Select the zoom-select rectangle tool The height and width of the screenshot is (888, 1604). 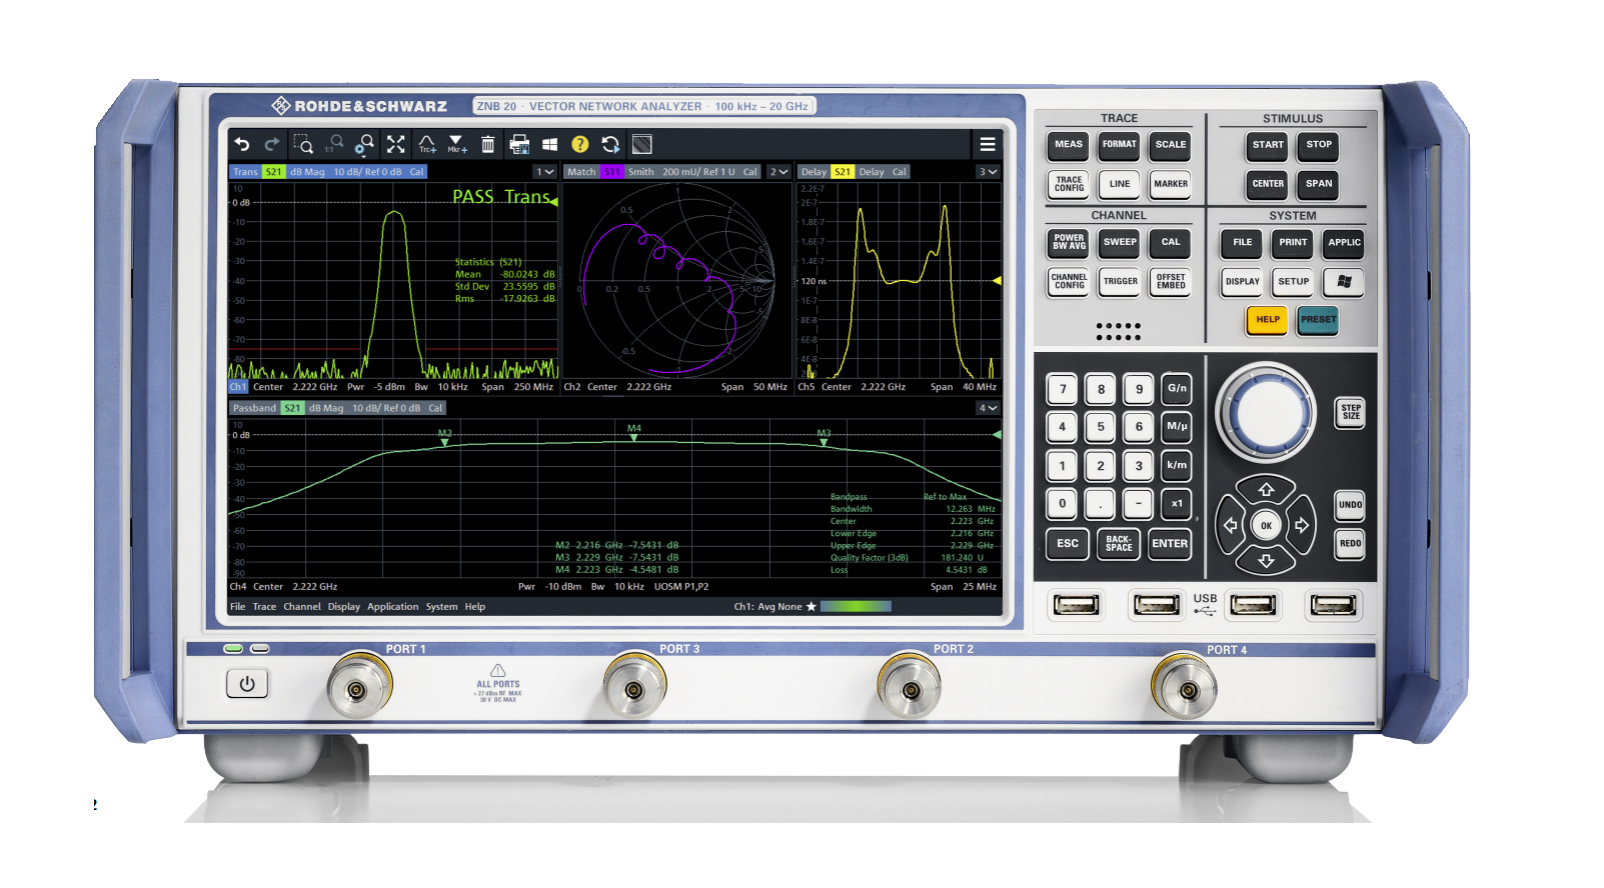point(303,145)
